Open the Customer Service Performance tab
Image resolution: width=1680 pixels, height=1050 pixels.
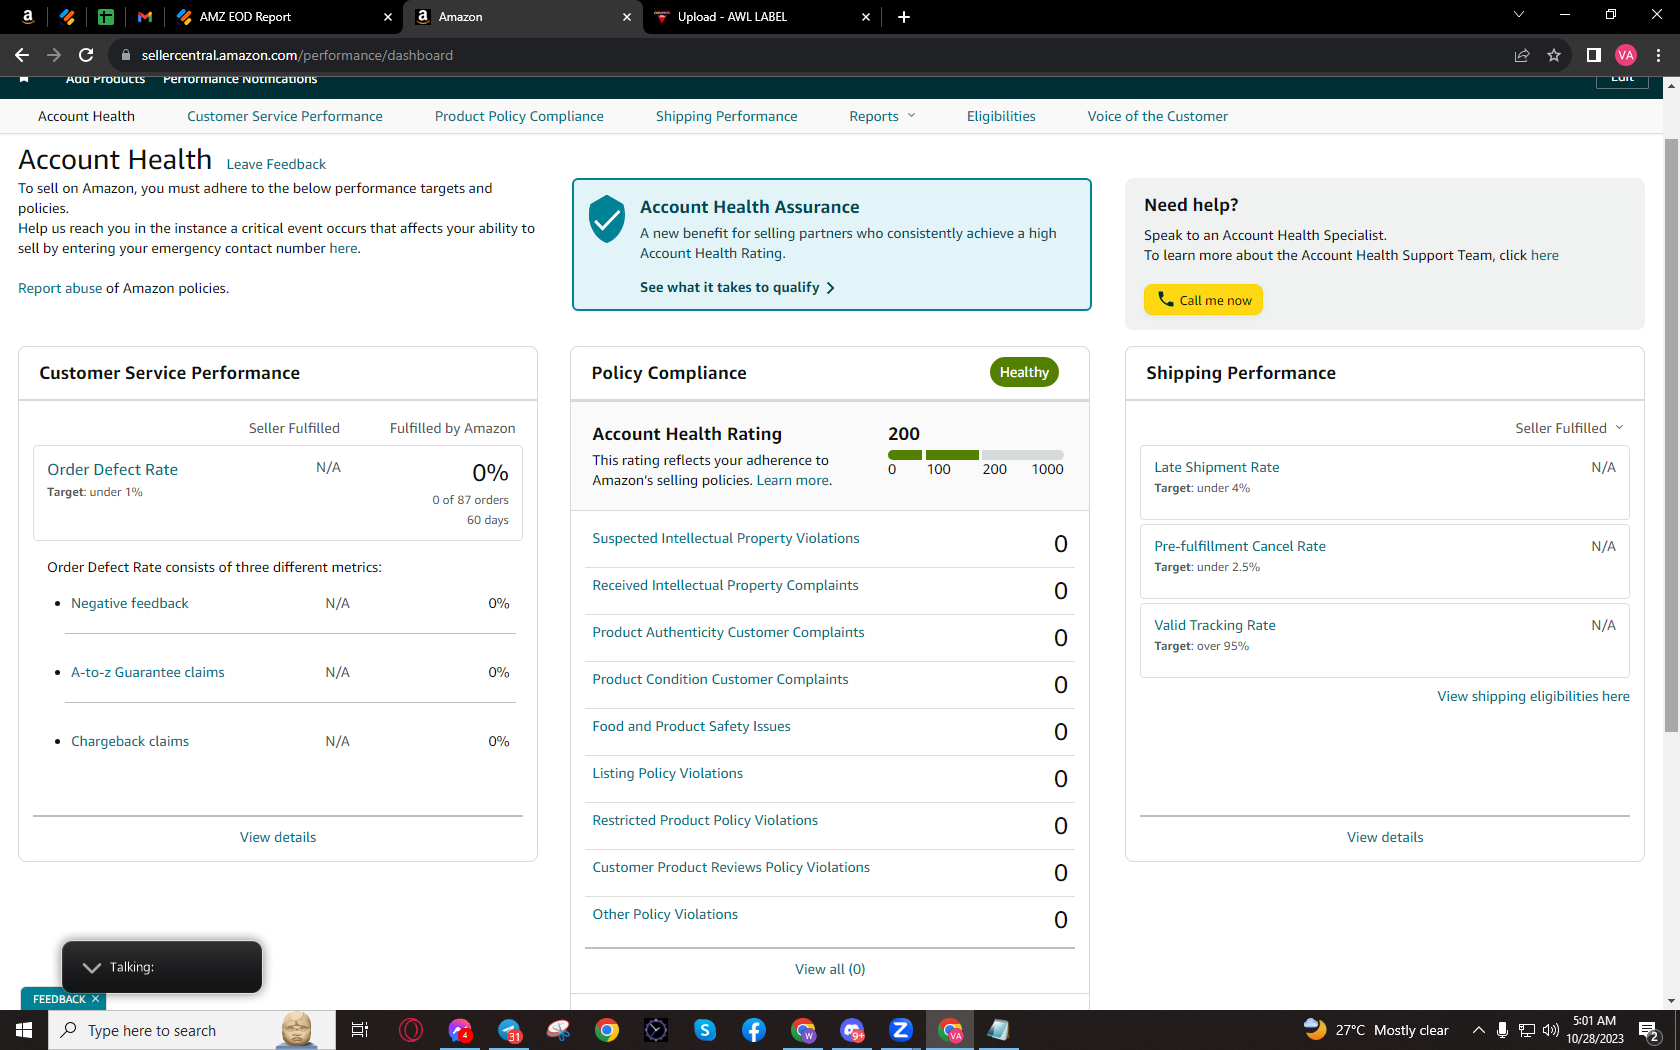click(285, 116)
